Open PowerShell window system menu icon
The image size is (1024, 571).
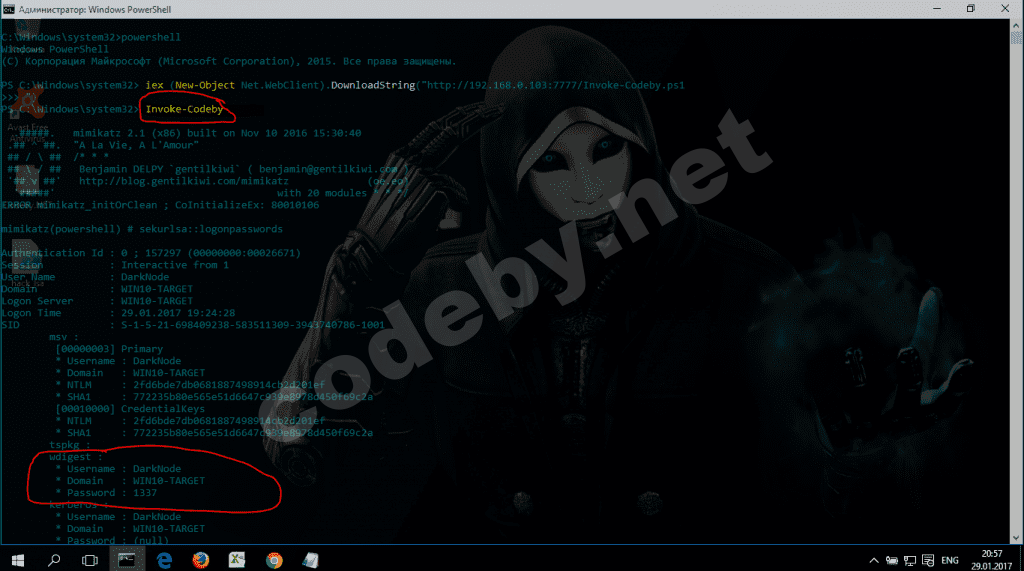tap(8, 9)
